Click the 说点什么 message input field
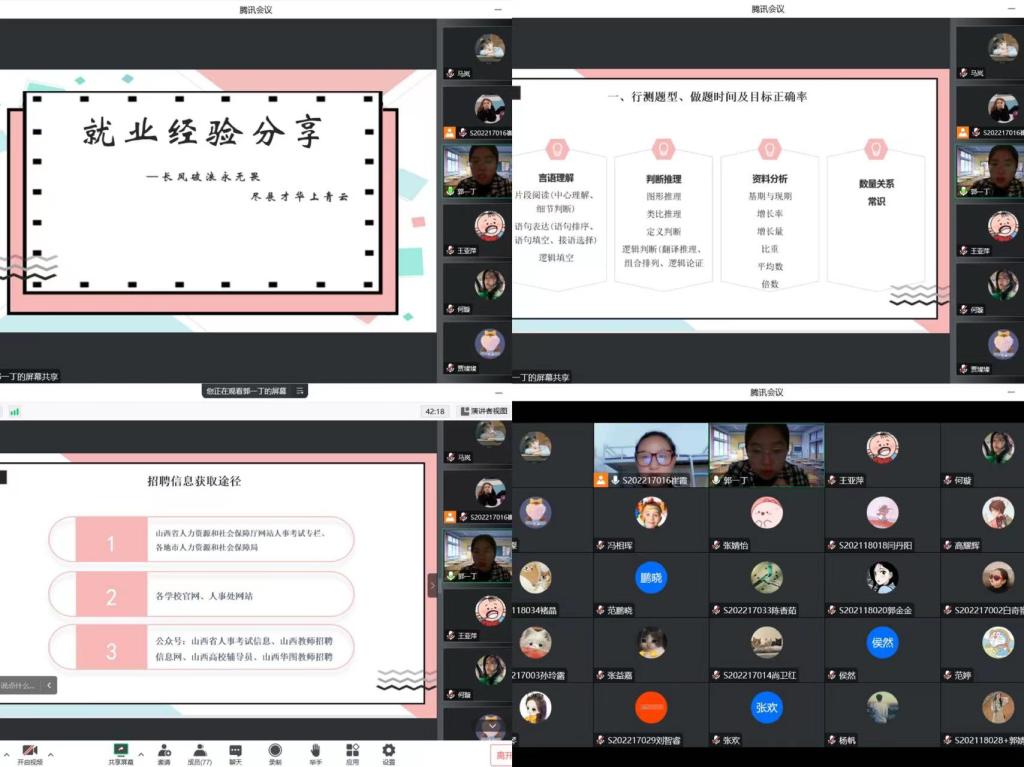Screen dimensions: 1024x767 click(x=20, y=686)
